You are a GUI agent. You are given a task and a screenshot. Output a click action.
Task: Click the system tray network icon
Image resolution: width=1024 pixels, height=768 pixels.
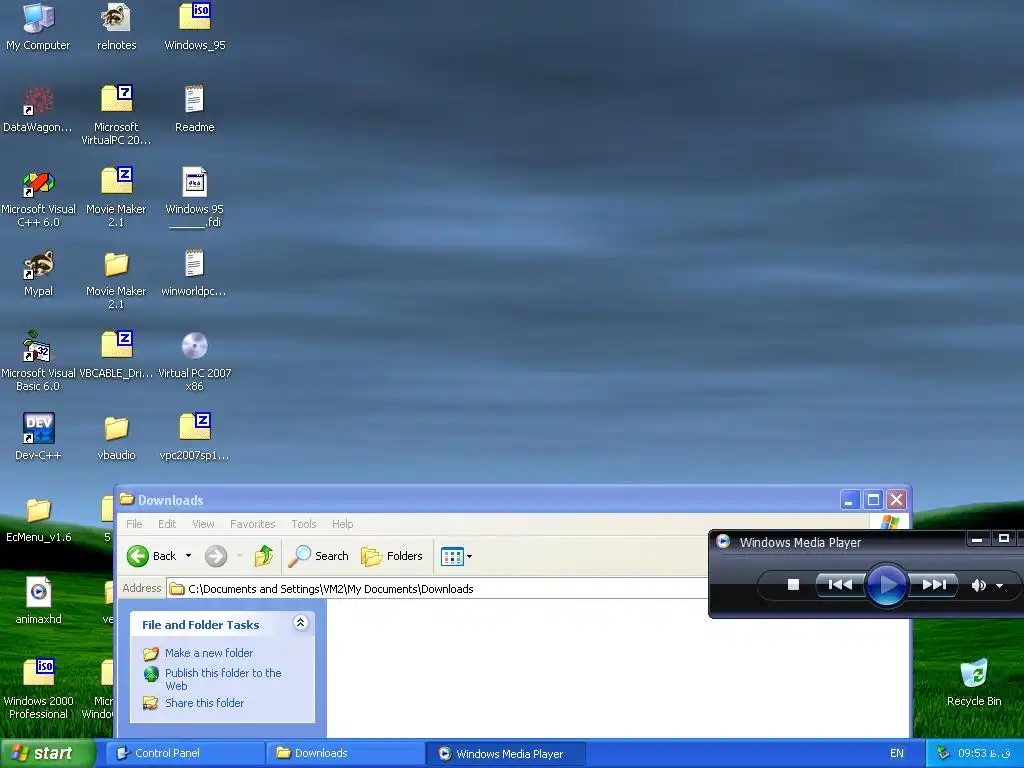[942, 754]
